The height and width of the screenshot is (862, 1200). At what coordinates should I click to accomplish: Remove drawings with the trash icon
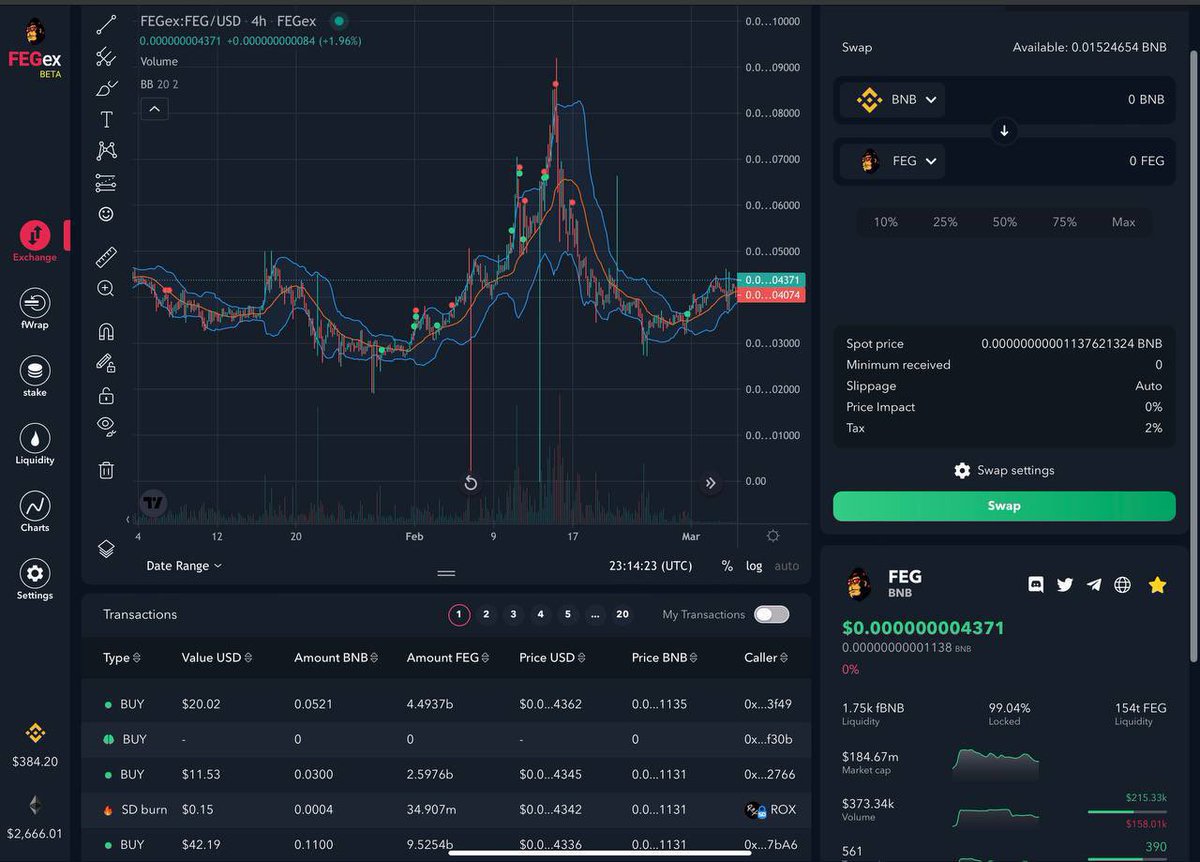tap(106, 470)
